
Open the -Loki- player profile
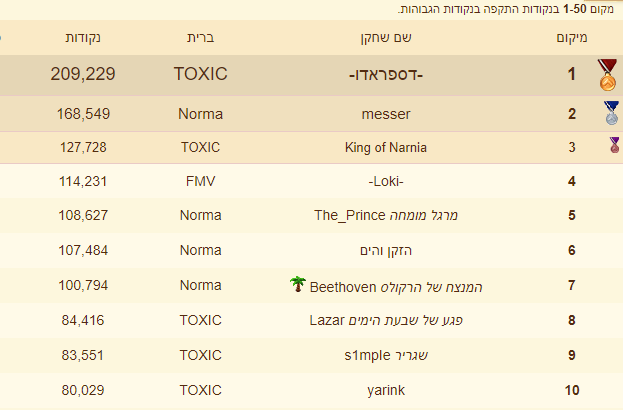pyautogui.click(x=386, y=182)
